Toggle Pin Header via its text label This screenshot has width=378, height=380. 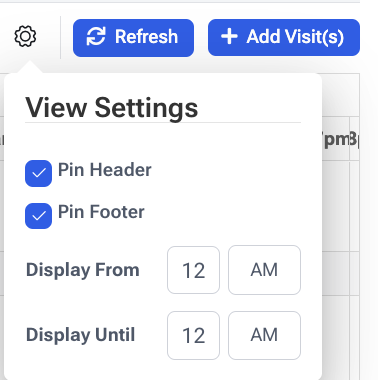pos(105,170)
